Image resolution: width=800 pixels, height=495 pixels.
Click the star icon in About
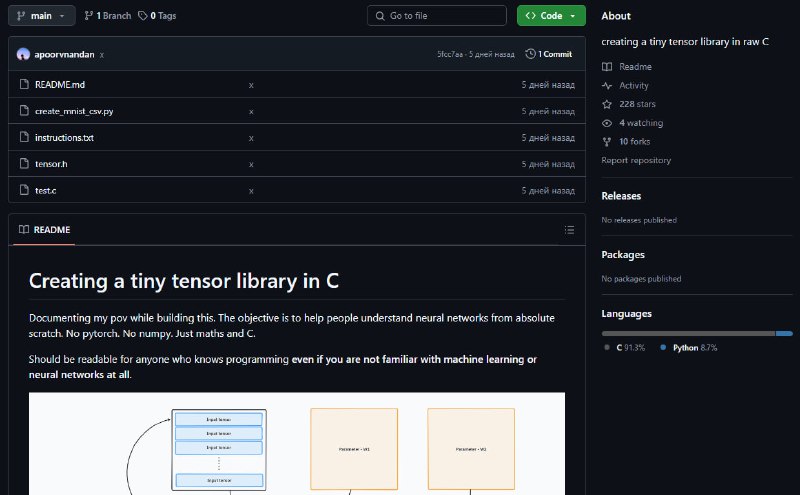[607, 104]
